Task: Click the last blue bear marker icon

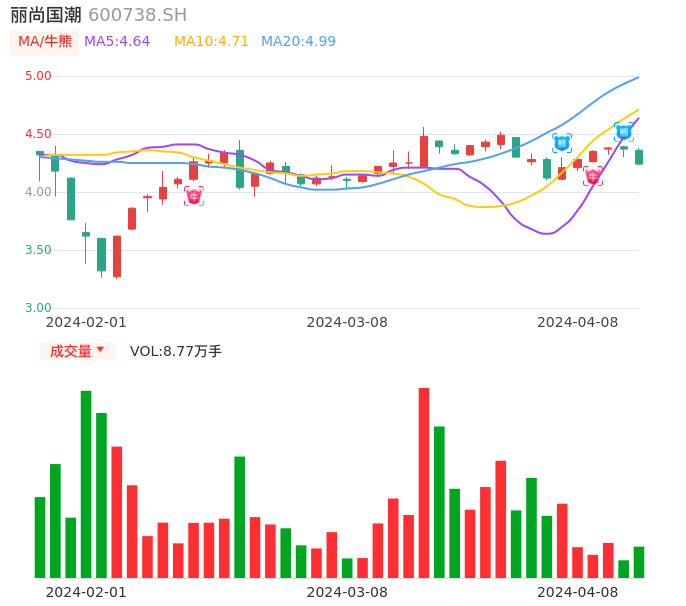Action: click(624, 131)
